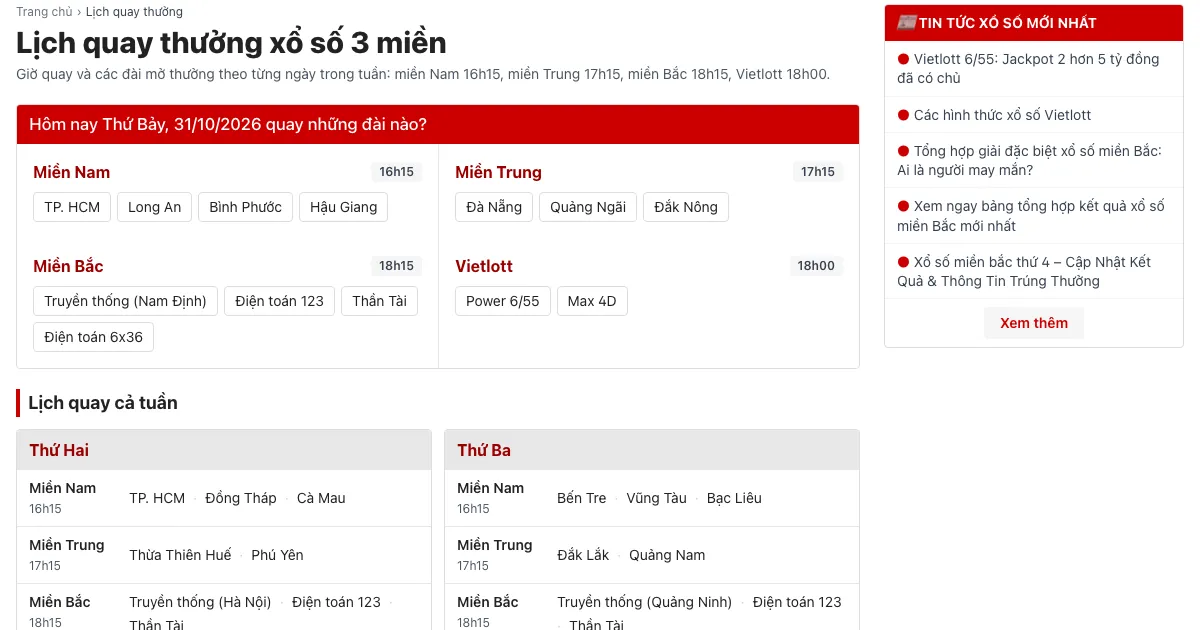The height and width of the screenshot is (630, 1200).
Task: Select the Long An lottery chip
Action: (x=155, y=207)
